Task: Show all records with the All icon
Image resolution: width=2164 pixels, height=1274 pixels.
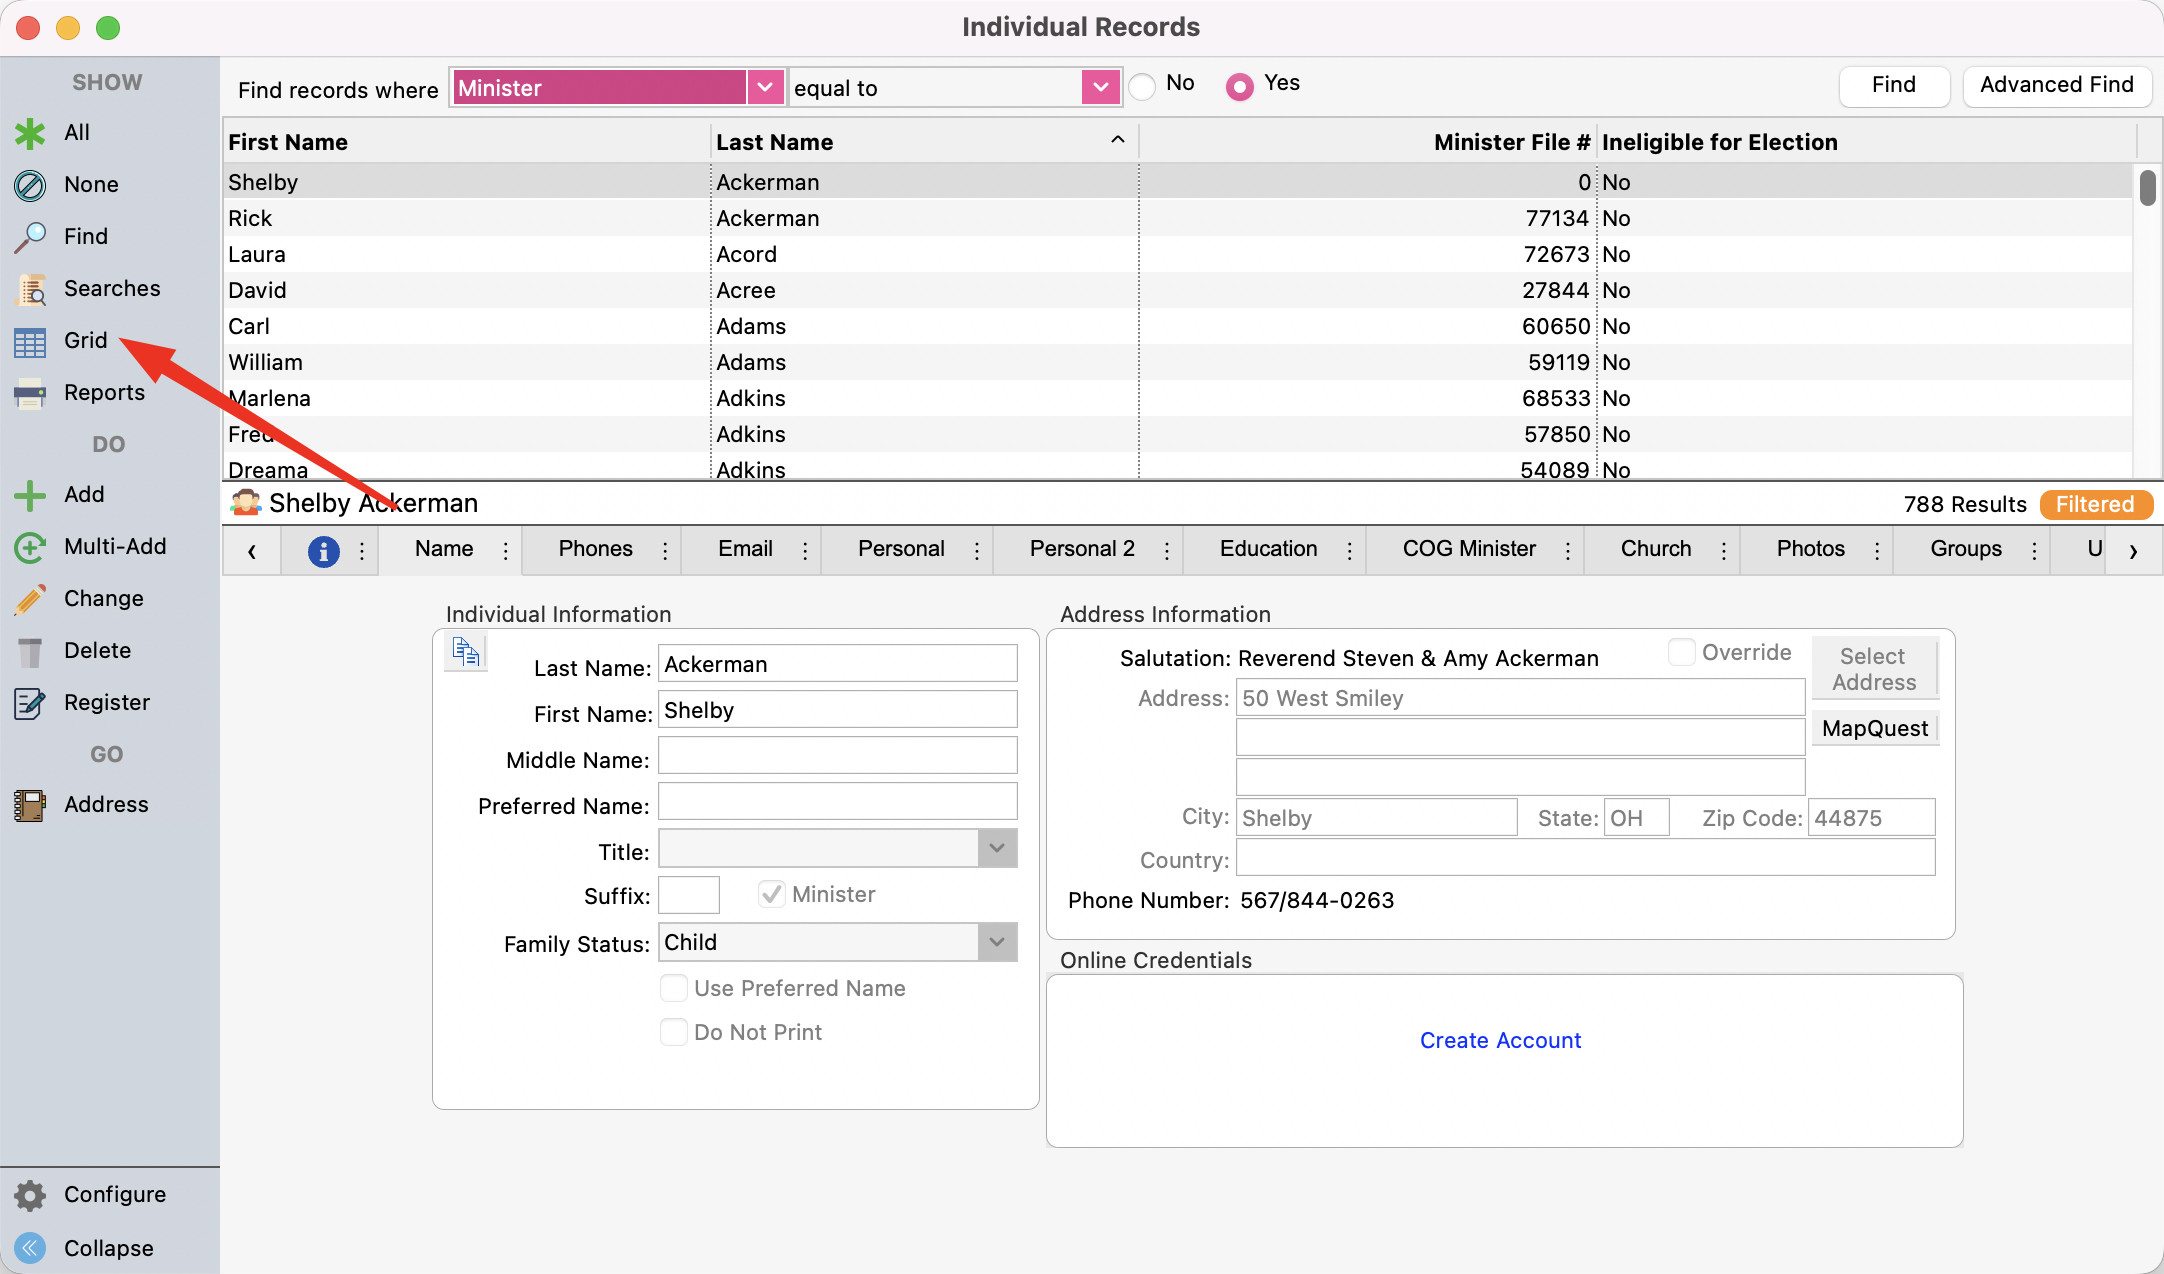Action: tap(30, 133)
